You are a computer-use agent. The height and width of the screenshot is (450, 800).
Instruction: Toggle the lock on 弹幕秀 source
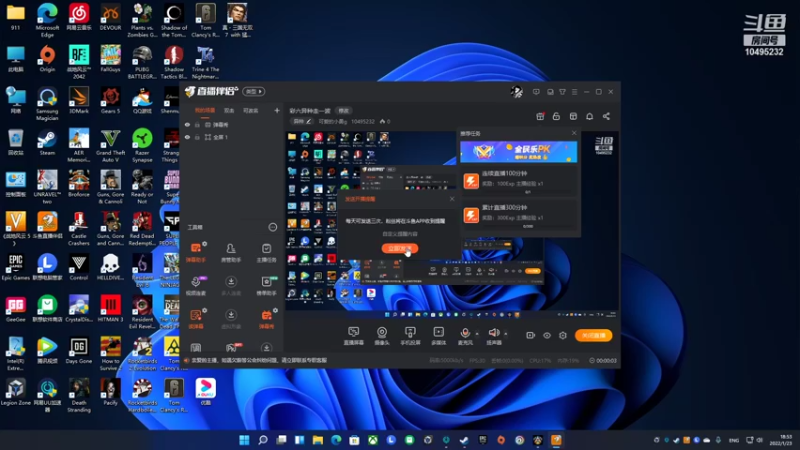[x=197, y=124]
